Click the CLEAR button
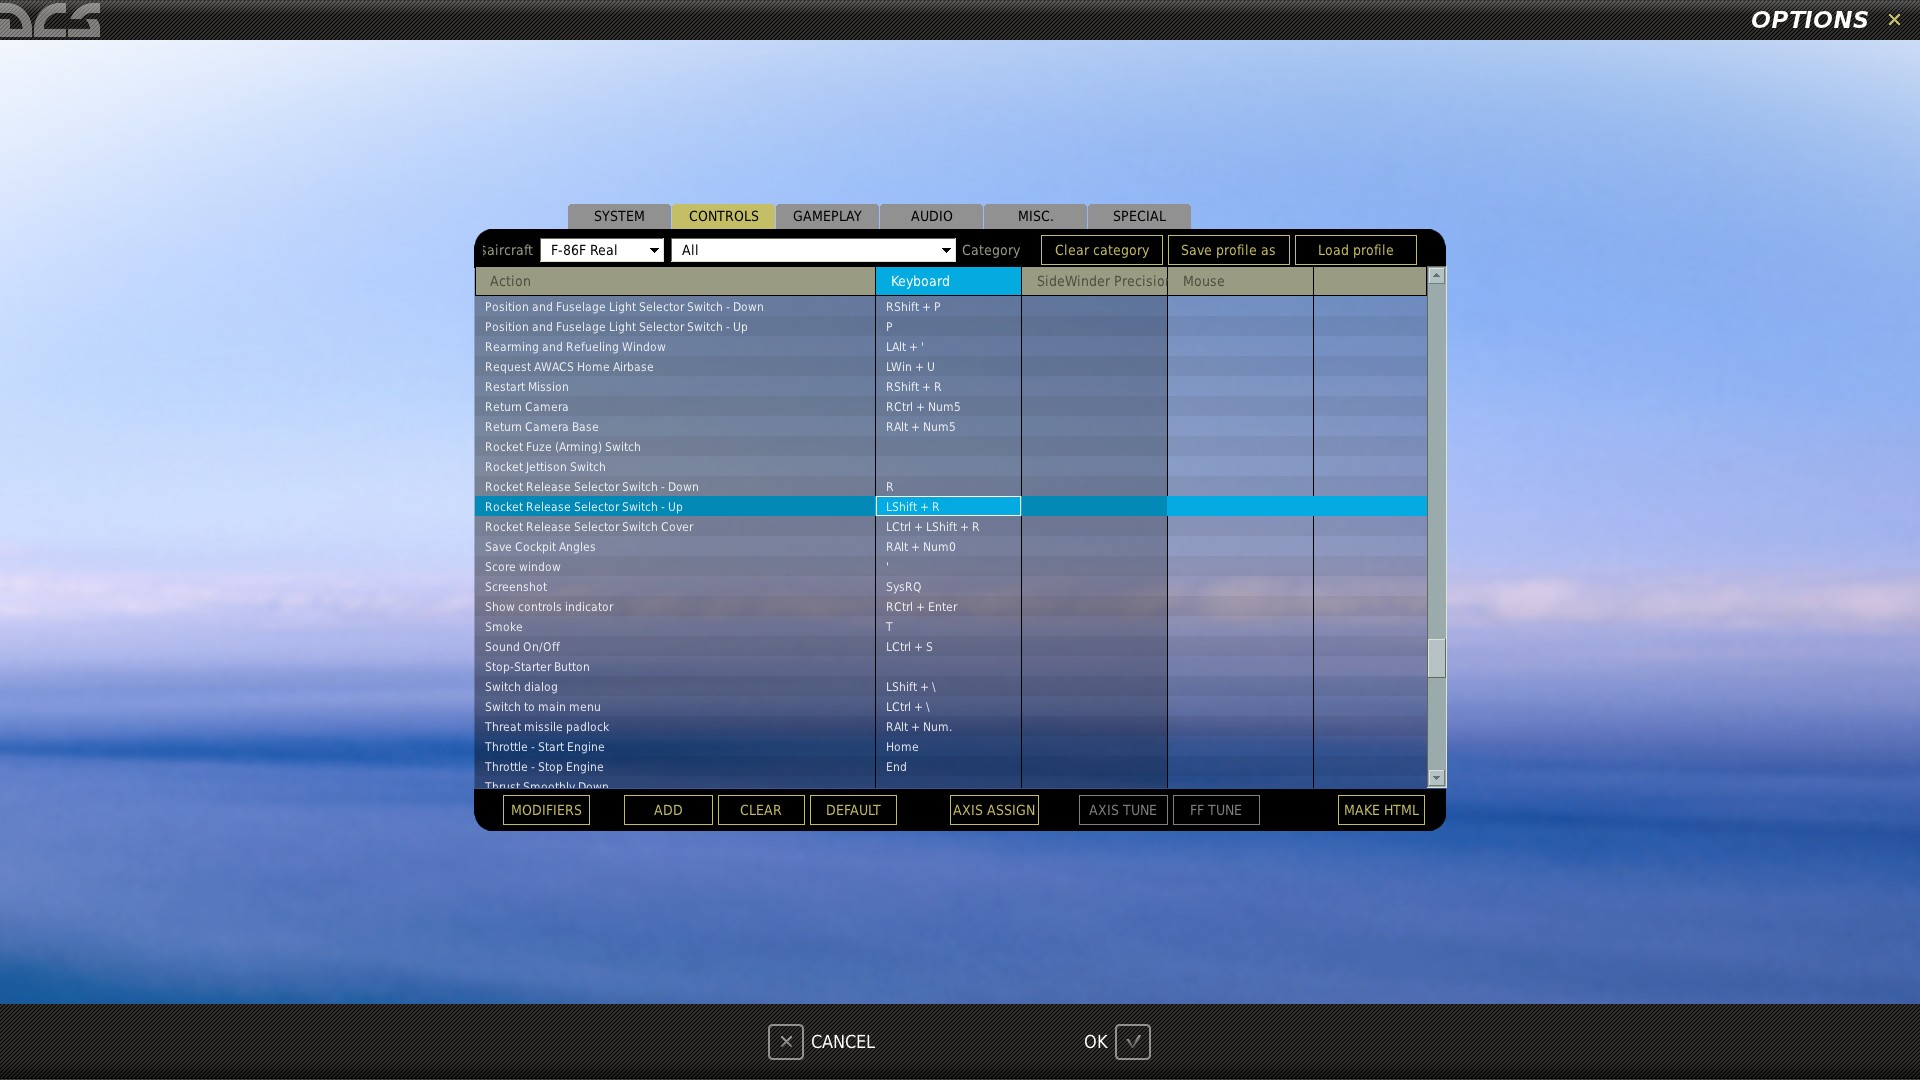Screen dimensions: 1920x1080 pos(760,810)
